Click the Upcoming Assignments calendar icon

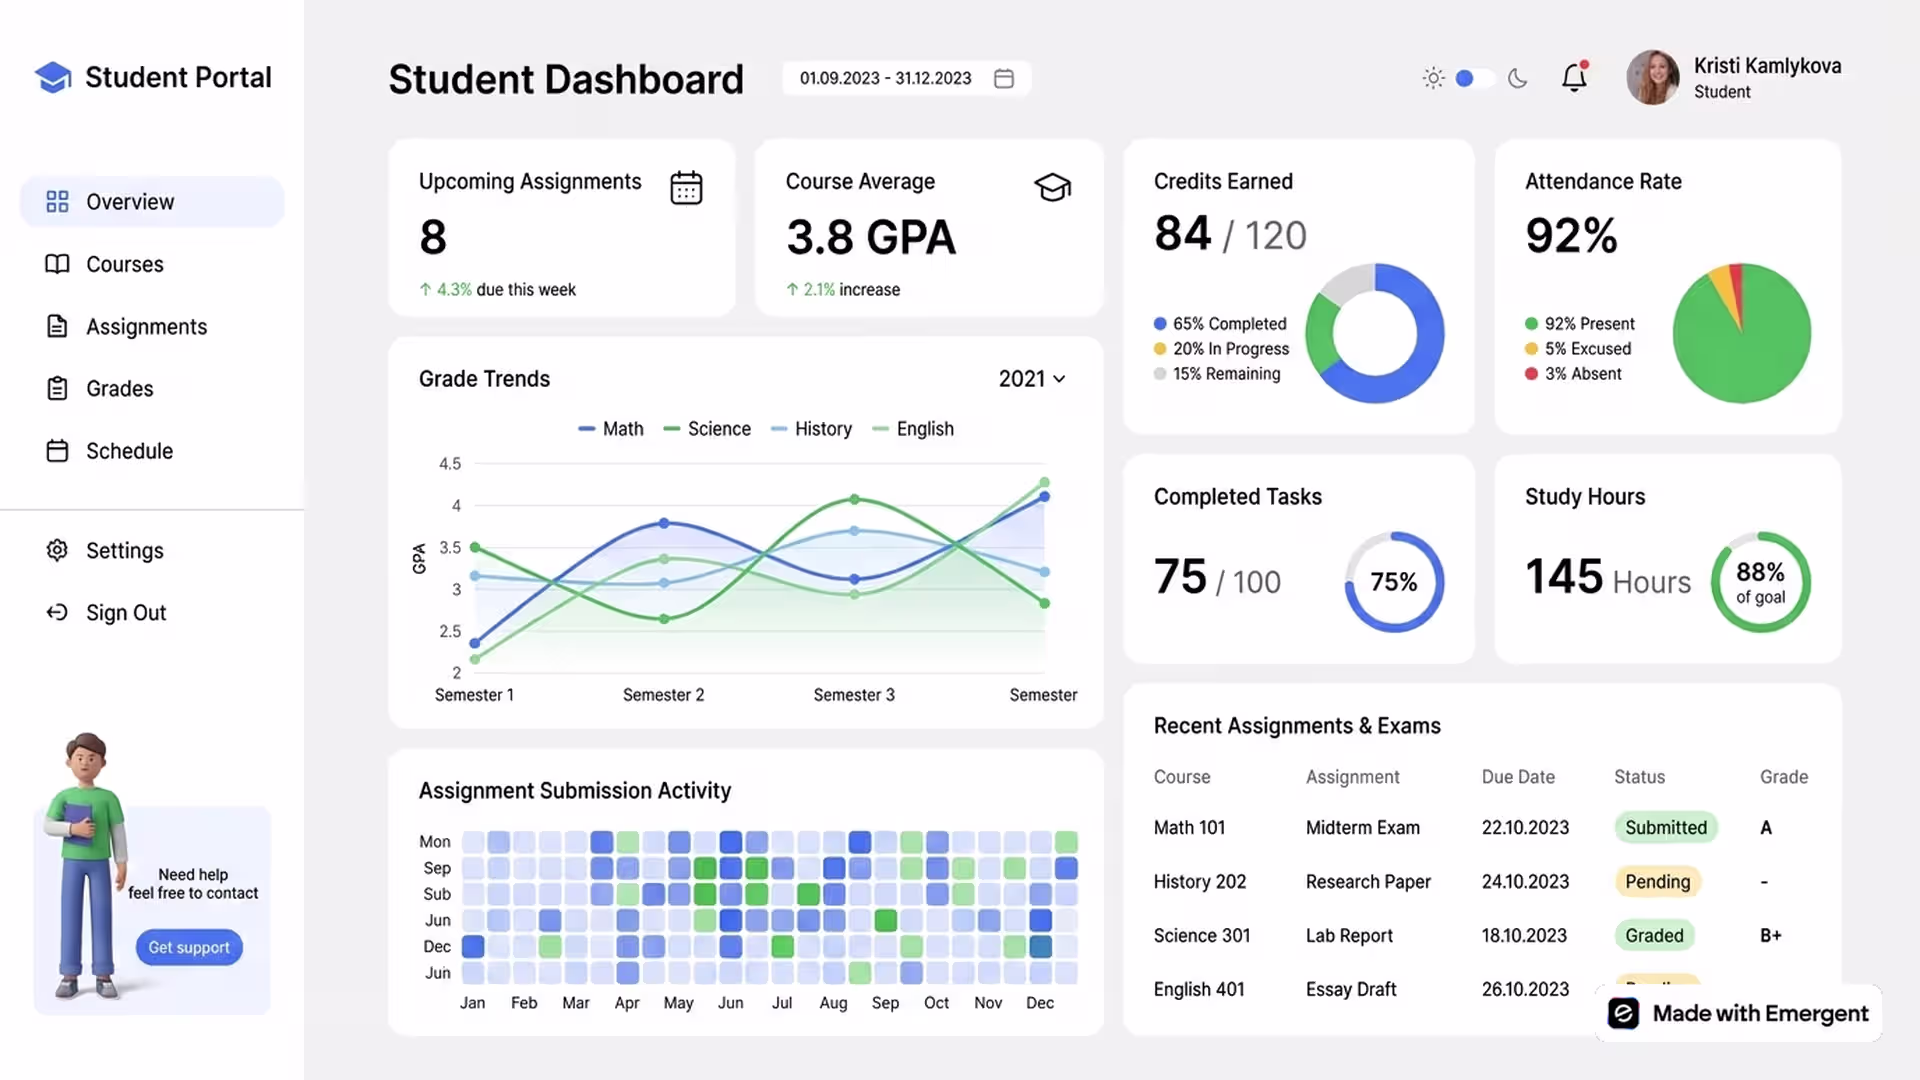click(x=686, y=187)
